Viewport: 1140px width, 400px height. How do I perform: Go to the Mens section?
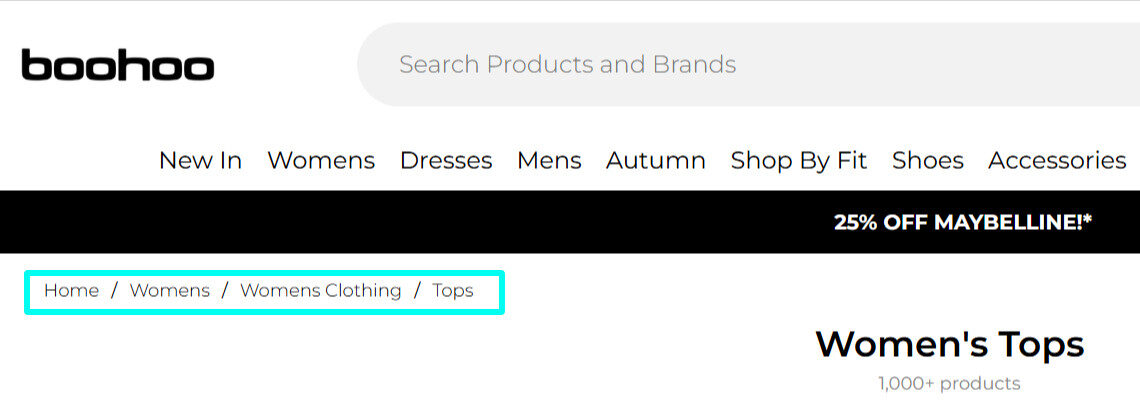[549, 160]
